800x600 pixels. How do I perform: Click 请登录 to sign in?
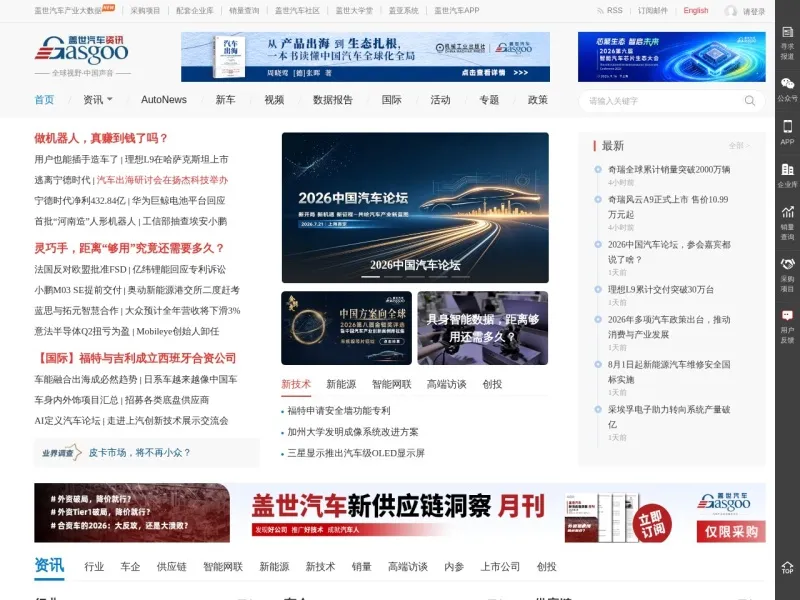tap(754, 11)
